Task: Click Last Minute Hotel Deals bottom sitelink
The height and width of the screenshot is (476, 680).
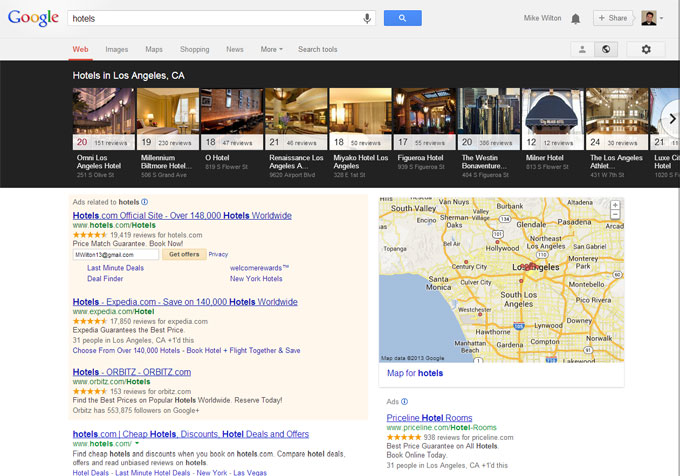Action: point(153,472)
